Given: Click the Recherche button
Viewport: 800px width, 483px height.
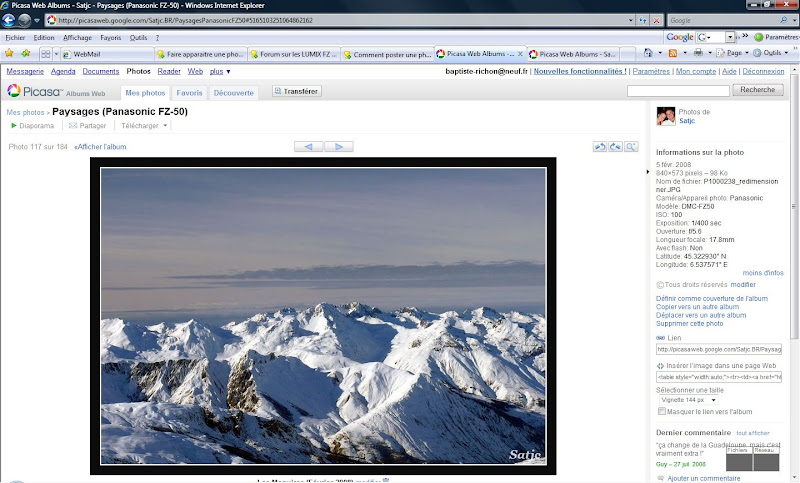Looking at the screenshot, I should (758, 90).
